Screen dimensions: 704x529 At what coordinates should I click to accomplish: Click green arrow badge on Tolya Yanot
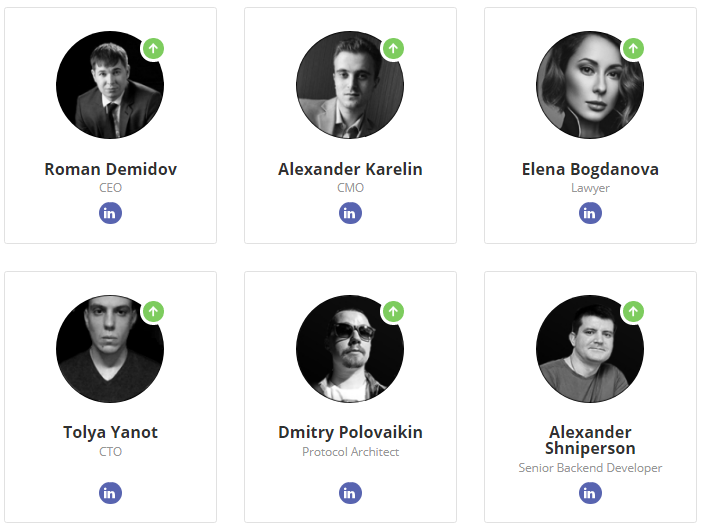153,311
